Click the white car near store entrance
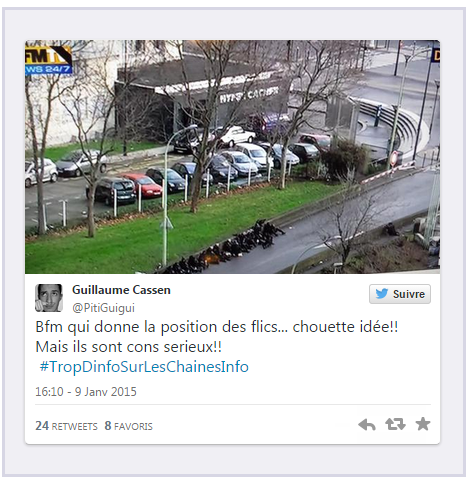Screen dimensions: 471x481 [236, 136]
